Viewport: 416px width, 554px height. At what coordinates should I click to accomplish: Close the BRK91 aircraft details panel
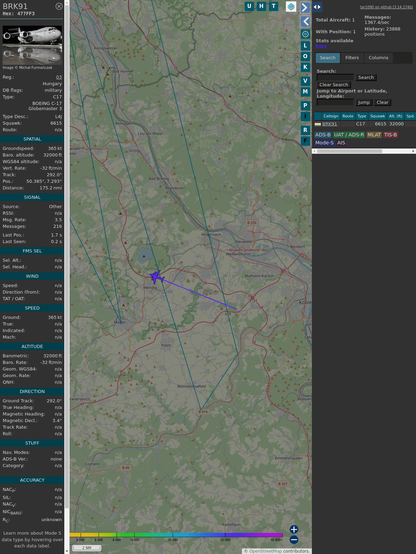(59, 6)
